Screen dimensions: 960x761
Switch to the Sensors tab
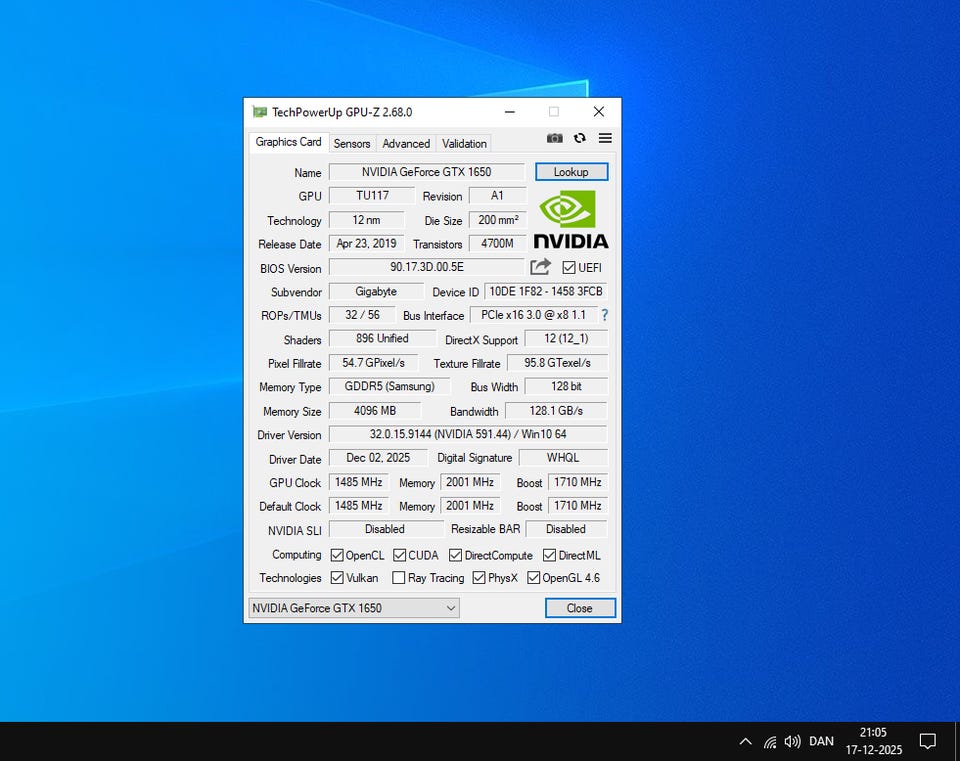352,143
